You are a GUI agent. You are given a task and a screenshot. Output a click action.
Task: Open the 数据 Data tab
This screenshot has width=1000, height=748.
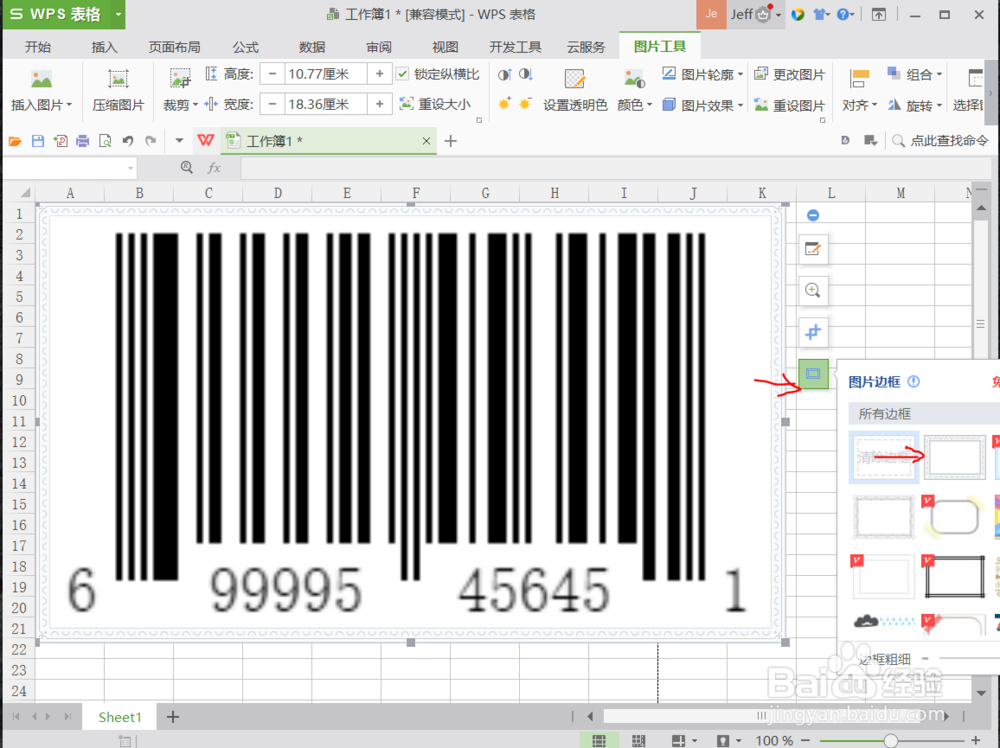(x=312, y=47)
